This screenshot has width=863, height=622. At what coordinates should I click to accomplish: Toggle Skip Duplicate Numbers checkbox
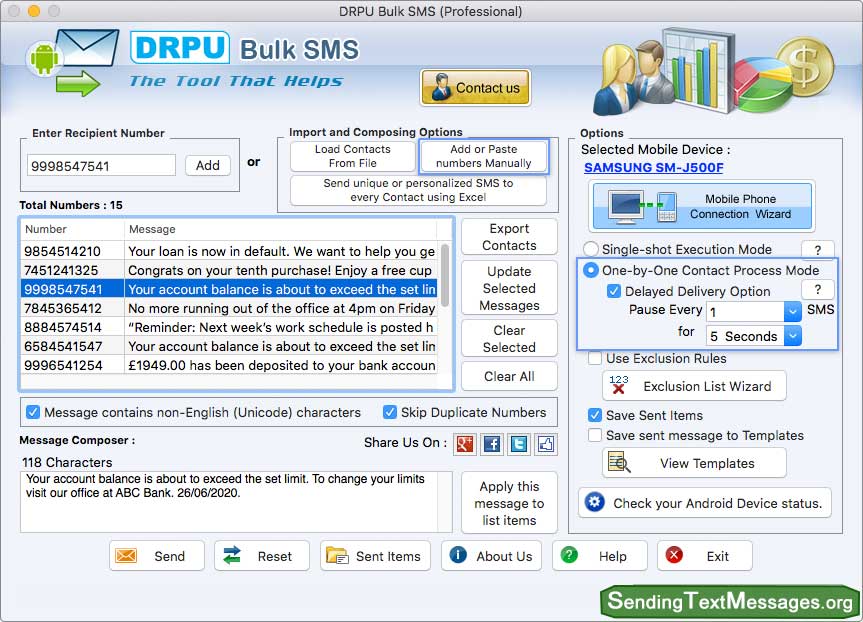[390, 412]
